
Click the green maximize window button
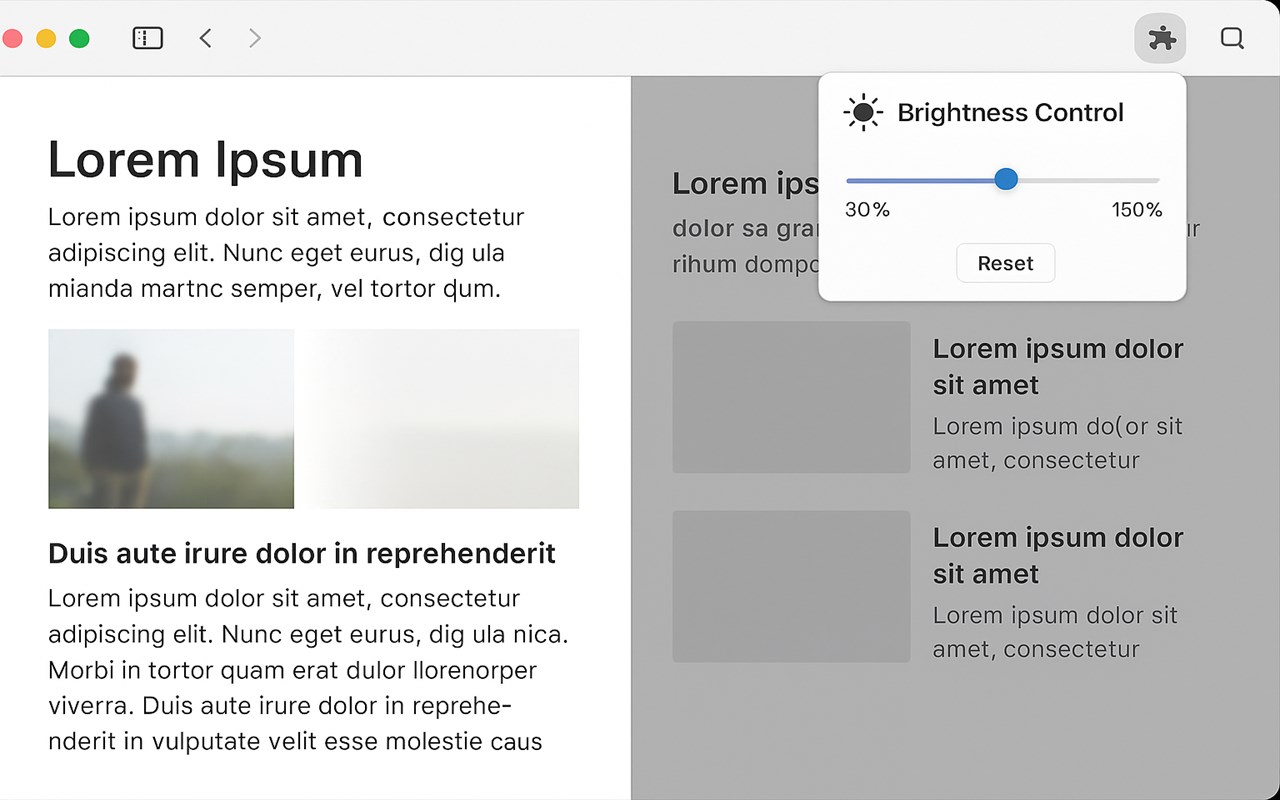coord(79,38)
